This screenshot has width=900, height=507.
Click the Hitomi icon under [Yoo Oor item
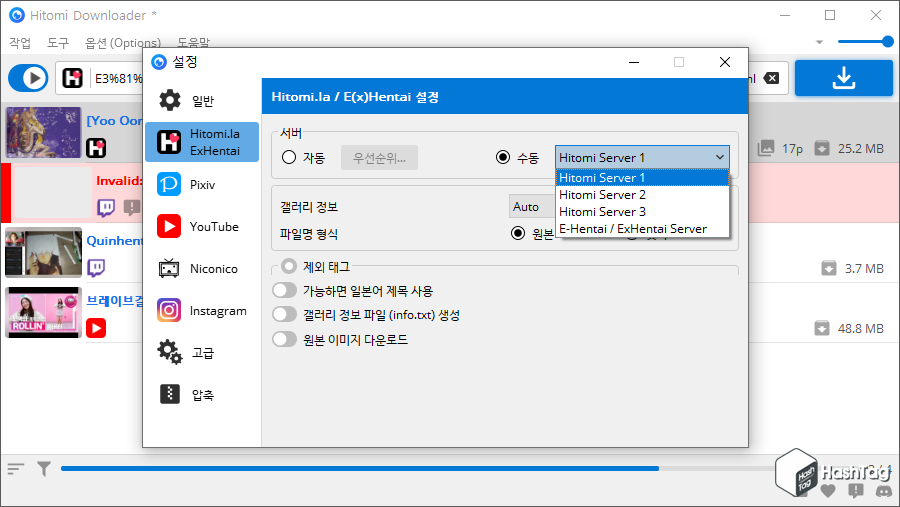(x=96, y=148)
